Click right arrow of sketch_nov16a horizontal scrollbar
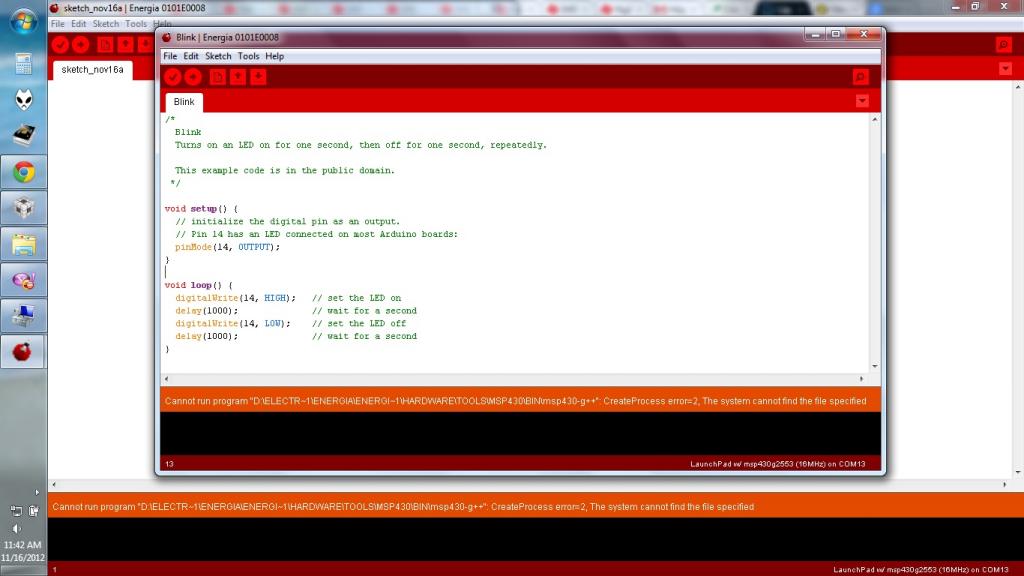This screenshot has width=1024, height=576. [1004, 485]
